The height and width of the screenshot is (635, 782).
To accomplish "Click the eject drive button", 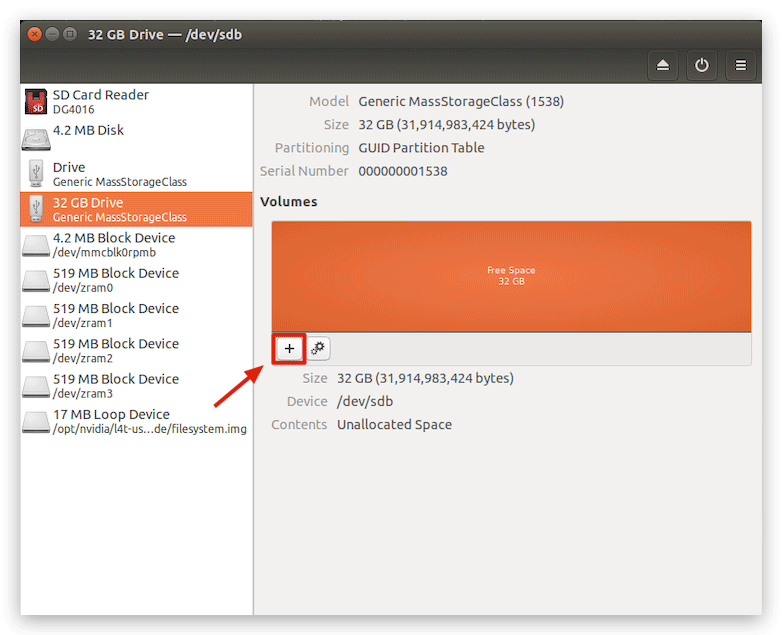I will click(662, 65).
